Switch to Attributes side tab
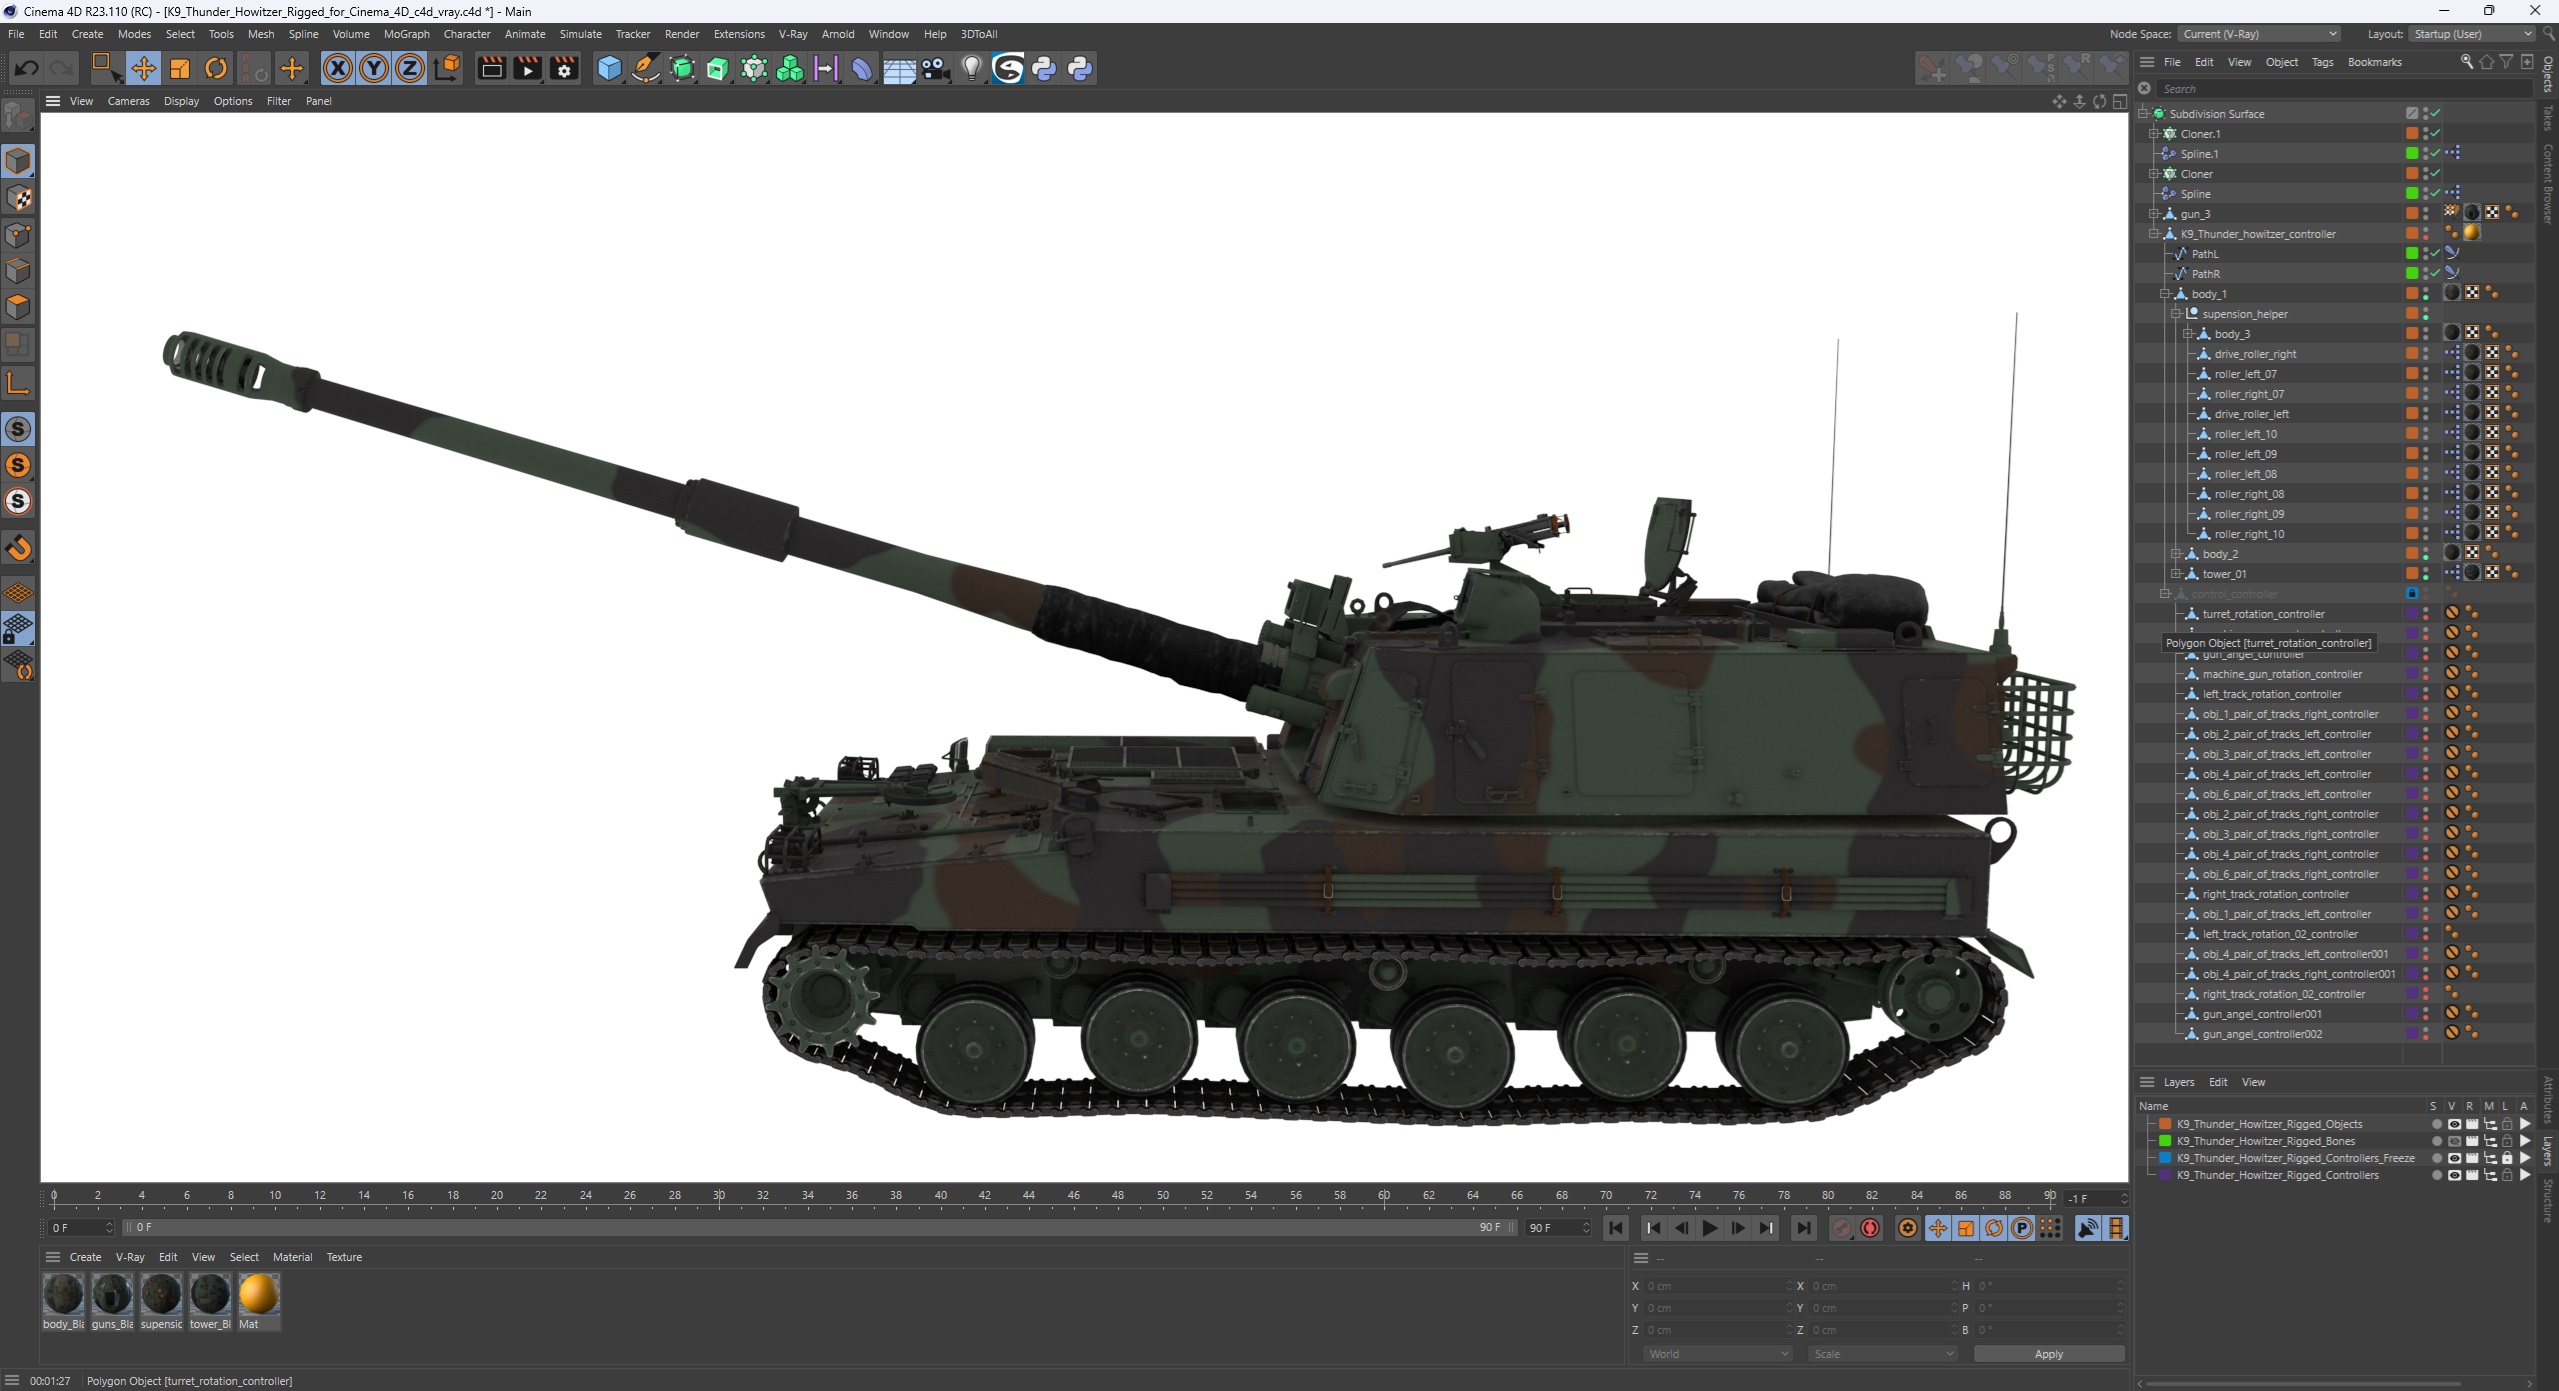The height and width of the screenshot is (1391, 2559). pos(2548,1099)
